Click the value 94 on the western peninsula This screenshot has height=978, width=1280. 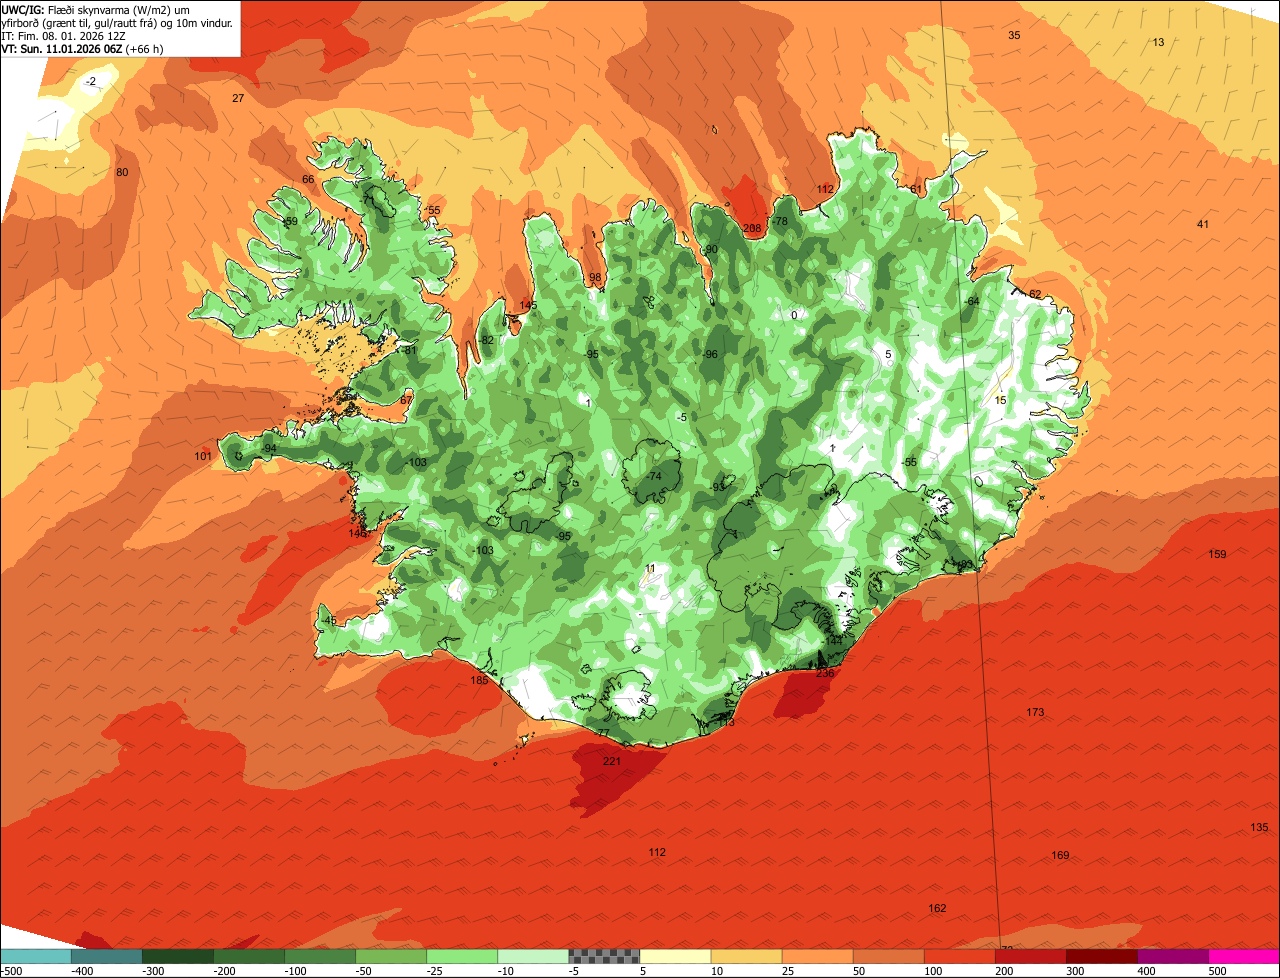click(270, 448)
